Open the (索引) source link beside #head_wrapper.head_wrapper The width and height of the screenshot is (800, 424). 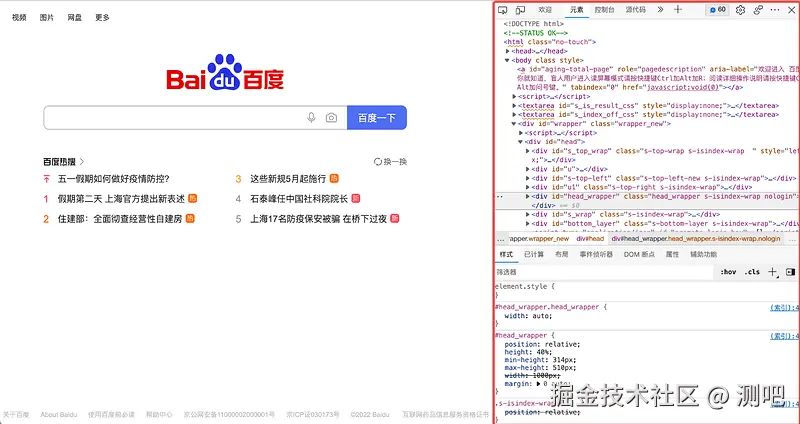785,308
